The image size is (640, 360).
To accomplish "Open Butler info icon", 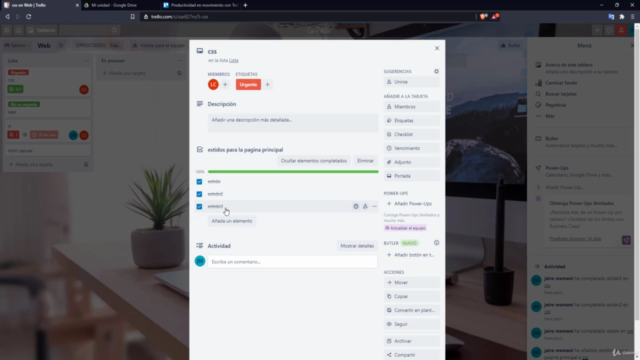I will click(436, 243).
